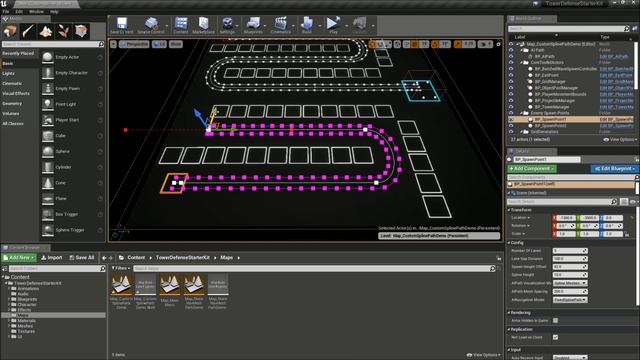Toggle Net Load on Client checkbox
The image size is (640, 360).
click(x=556, y=337)
